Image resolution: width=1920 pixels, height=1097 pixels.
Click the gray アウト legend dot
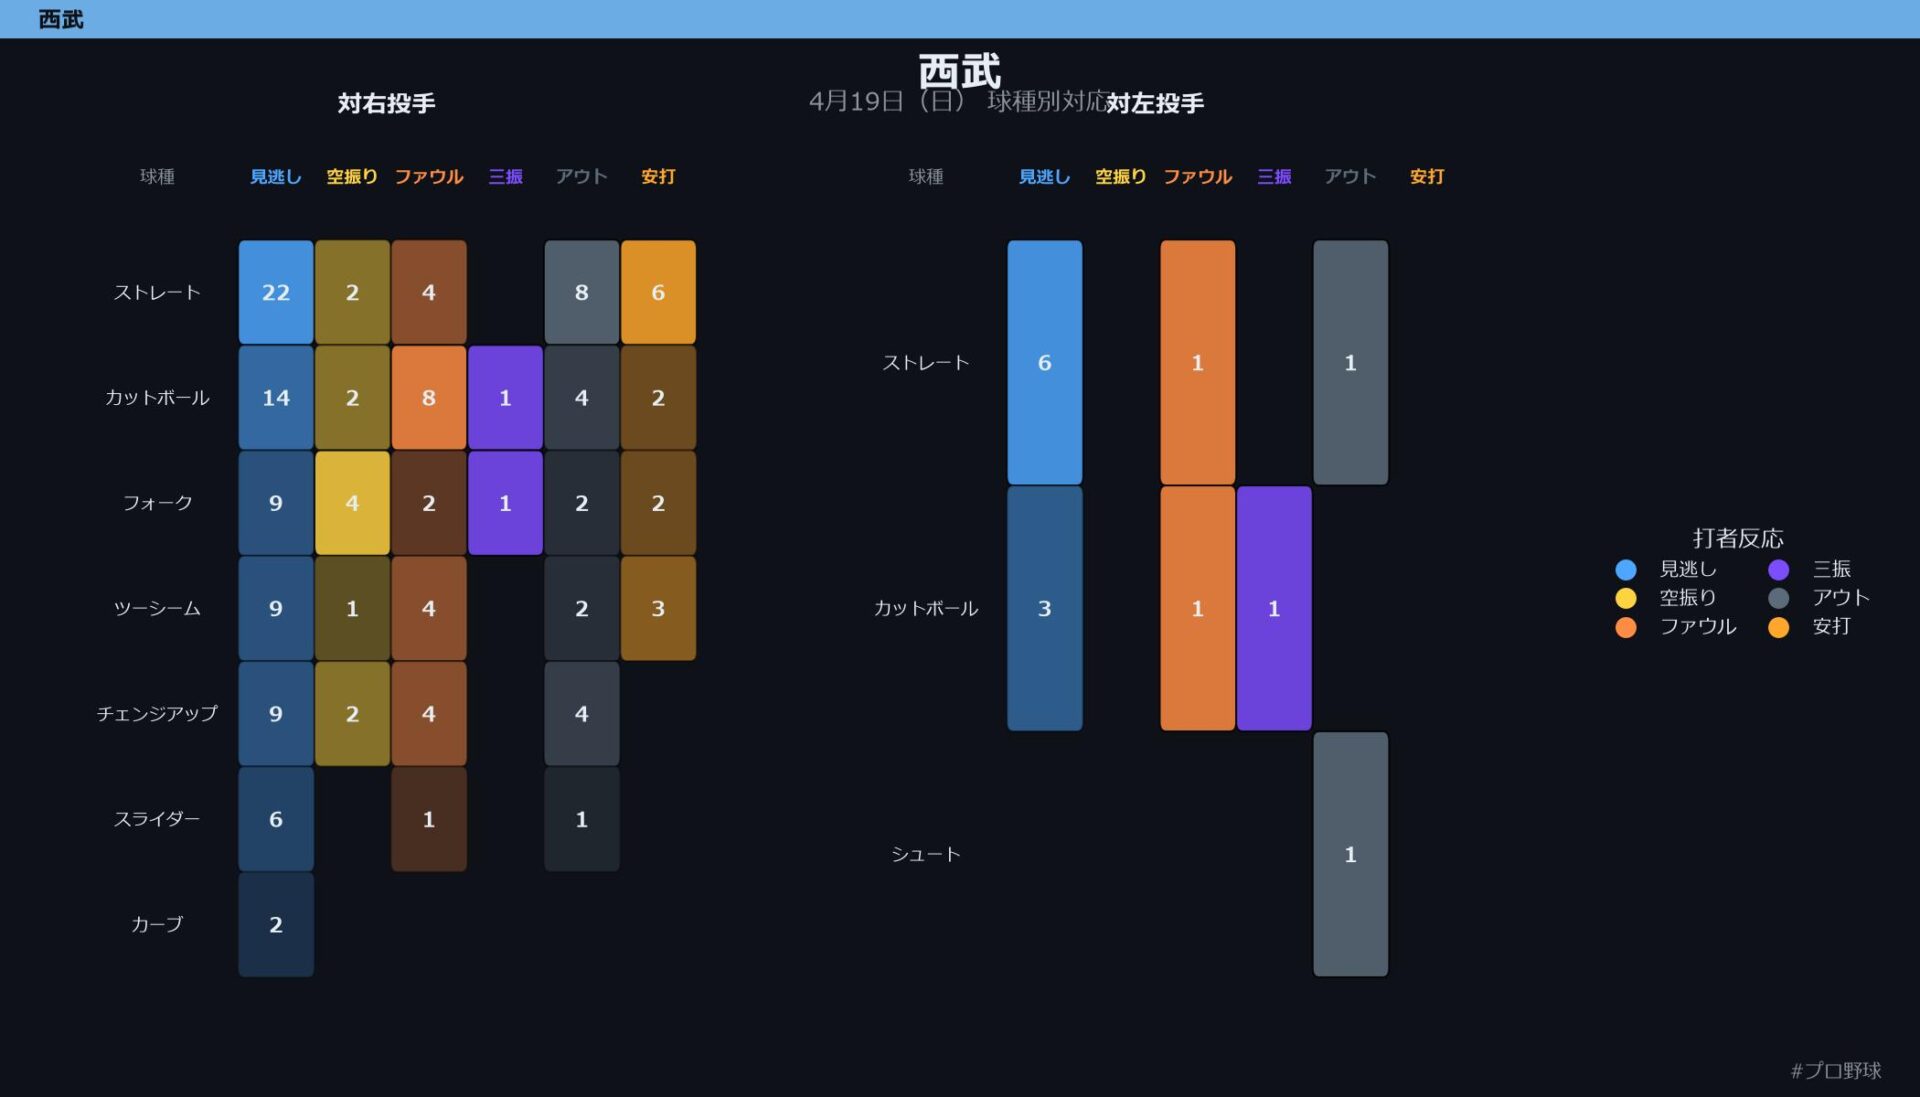tap(1778, 598)
